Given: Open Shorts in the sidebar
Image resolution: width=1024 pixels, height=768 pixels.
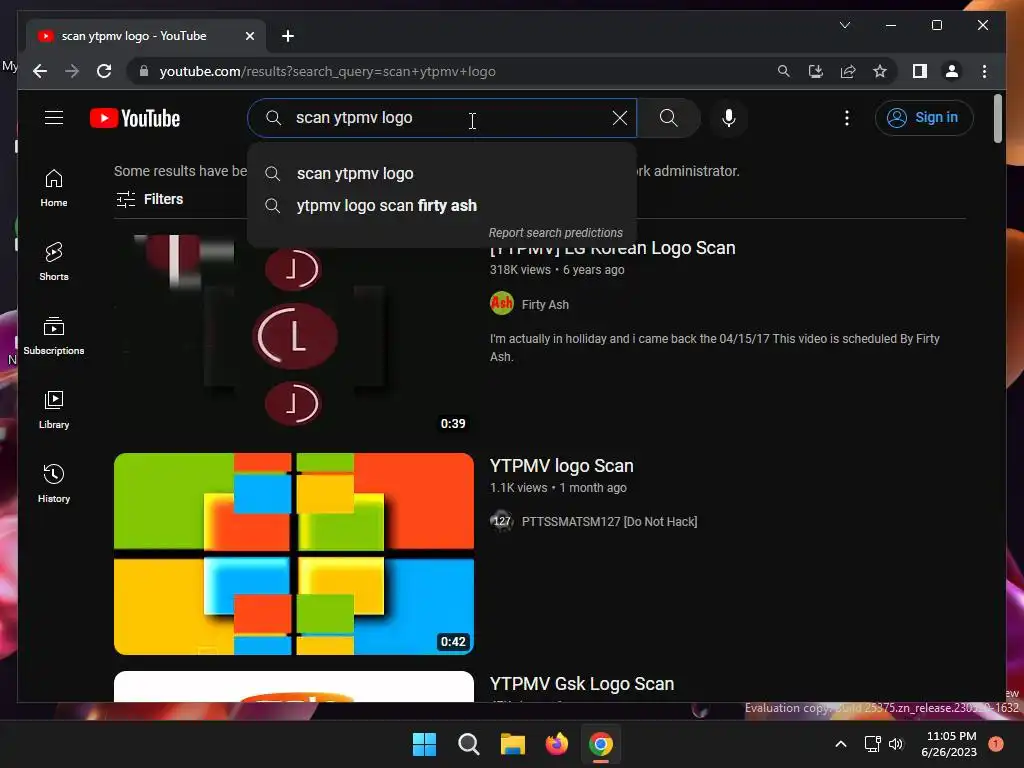Looking at the screenshot, I should (x=54, y=262).
